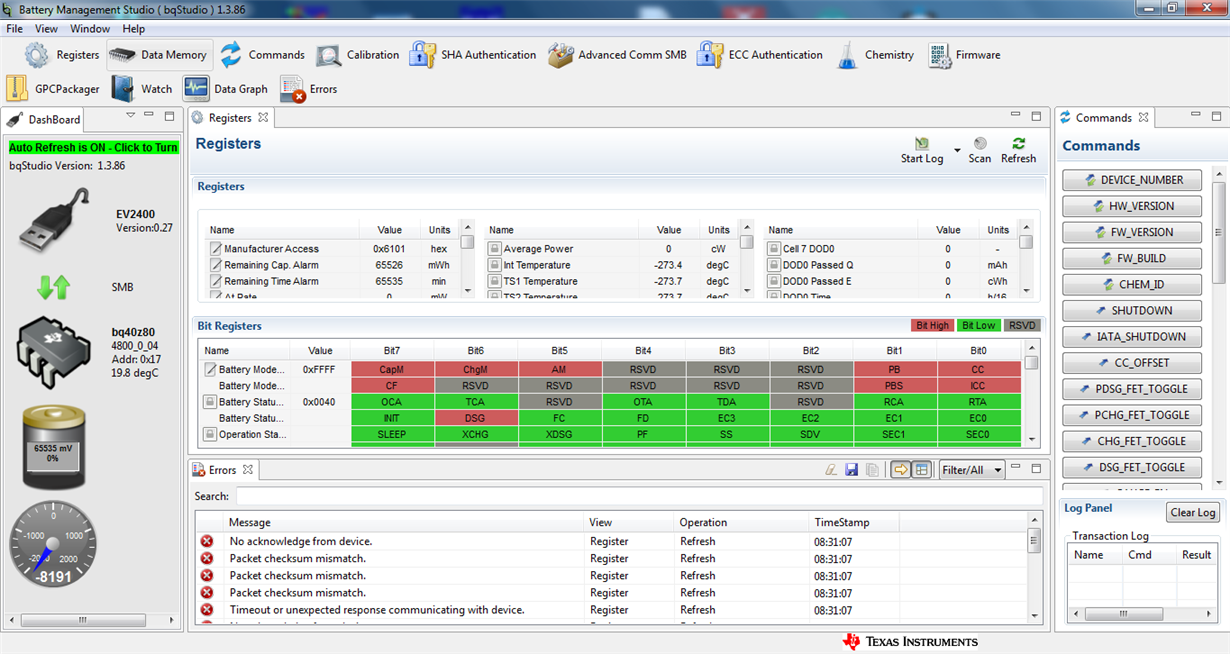Open GPCPackager
Screen dimensions: 1230x654
pos(53,89)
